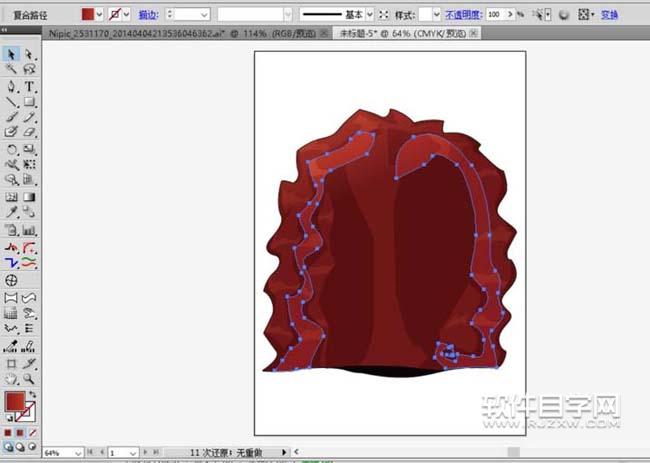Viewport: 650px width, 463px height.
Task: Pick the Eraser tool
Action: (x=29, y=131)
